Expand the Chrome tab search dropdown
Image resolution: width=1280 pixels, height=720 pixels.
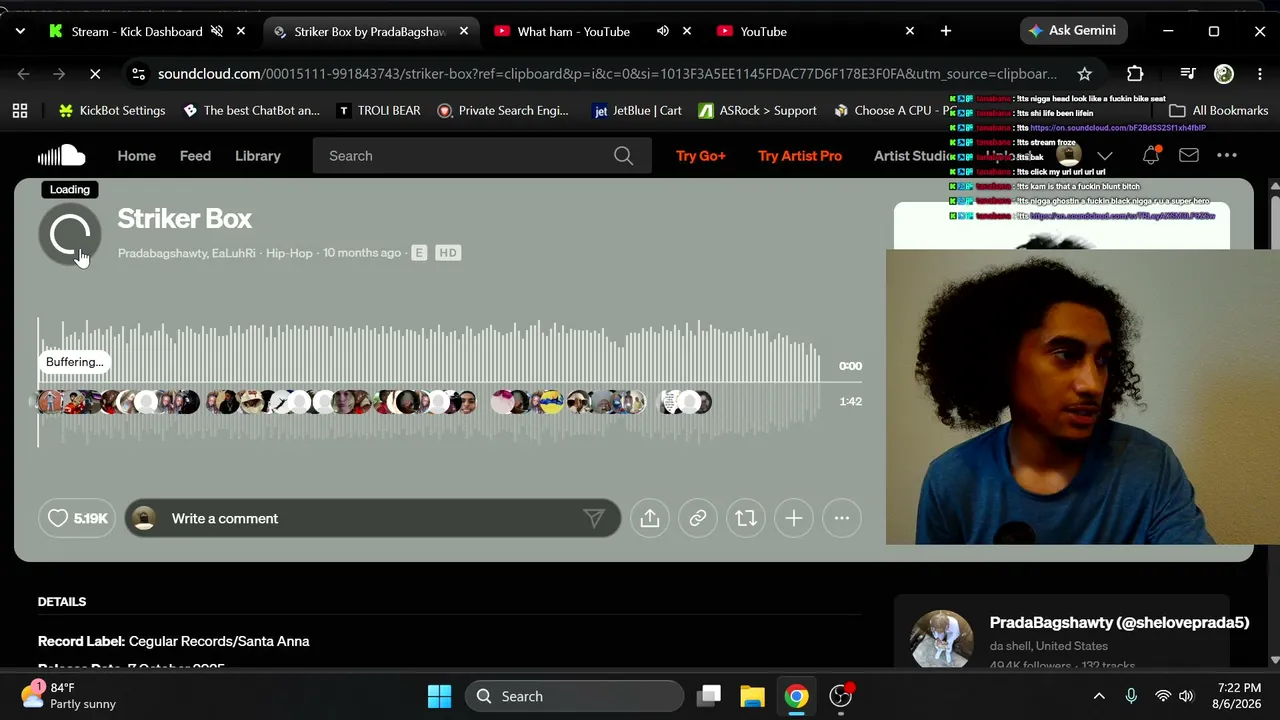click(x=20, y=32)
